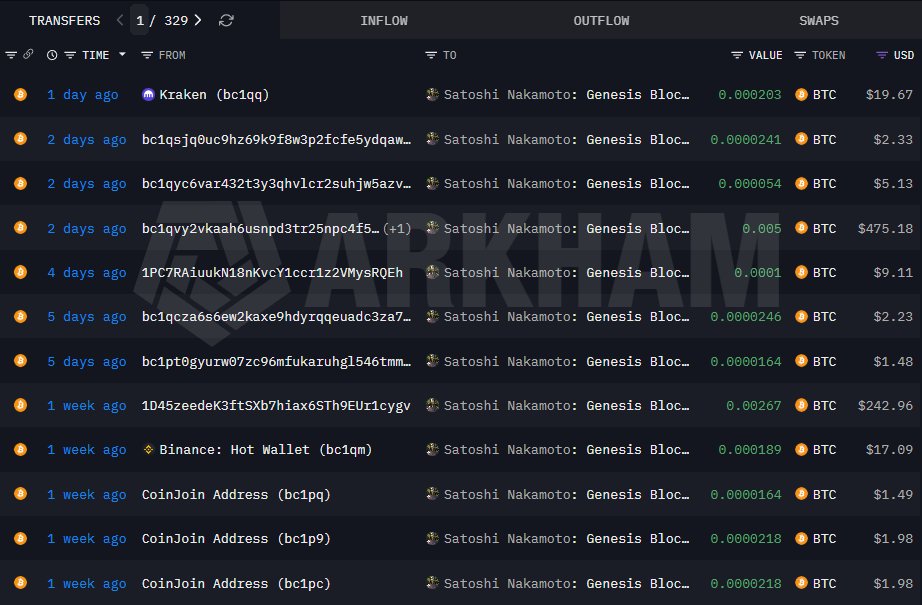Go to previous transfers page arrow
The height and width of the screenshot is (605, 922).
click(120, 20)
